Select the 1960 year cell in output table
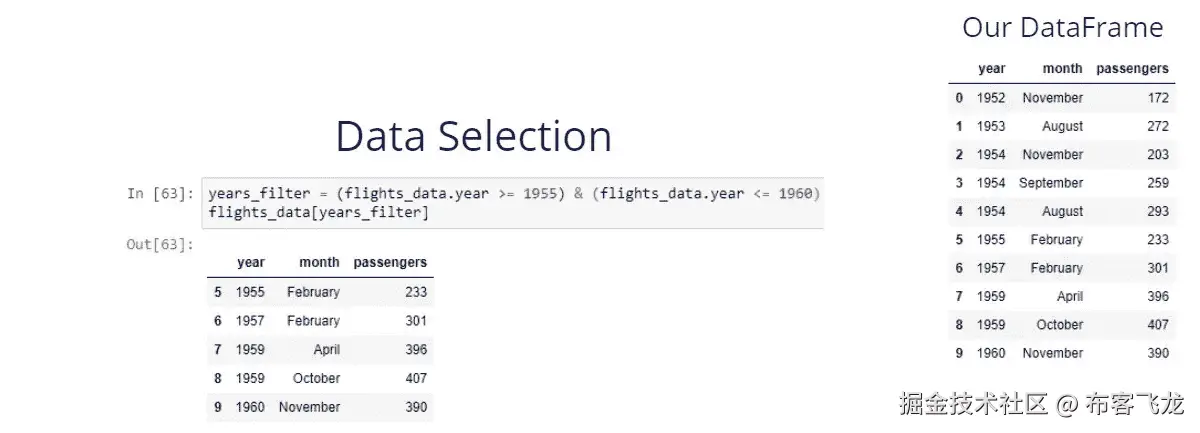Screen dimensions: 1200x433 tap(251, 407)
